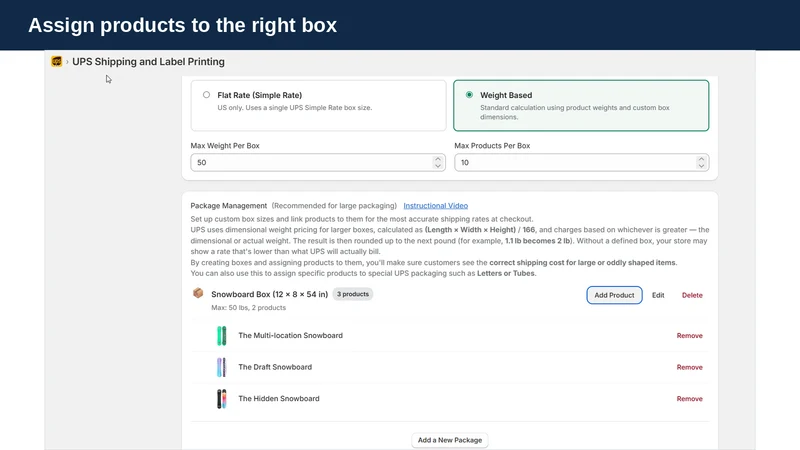The width and height of the screenshot is (800, 450).
Task: Remove The Multi-location Snowboard
Action: pyautogui.click(x=689, y=336)
